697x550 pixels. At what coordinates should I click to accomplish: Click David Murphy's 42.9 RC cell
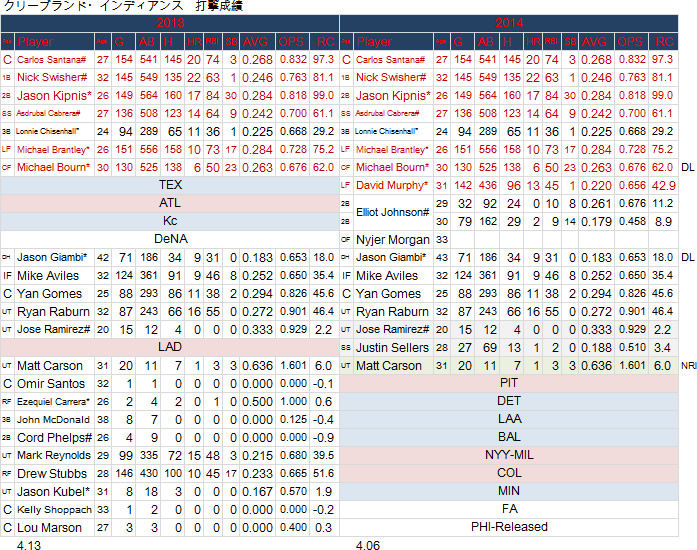click(663, 185)
